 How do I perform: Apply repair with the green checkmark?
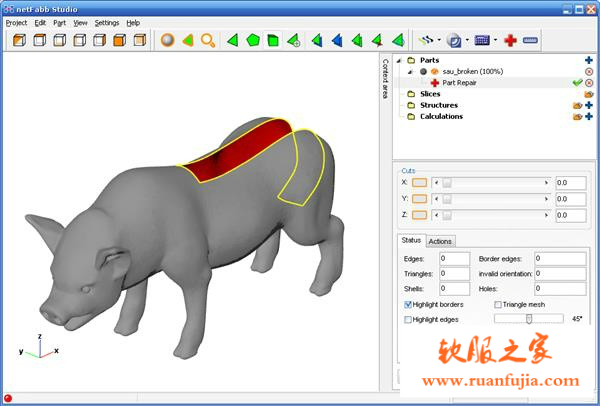(577, 82)
